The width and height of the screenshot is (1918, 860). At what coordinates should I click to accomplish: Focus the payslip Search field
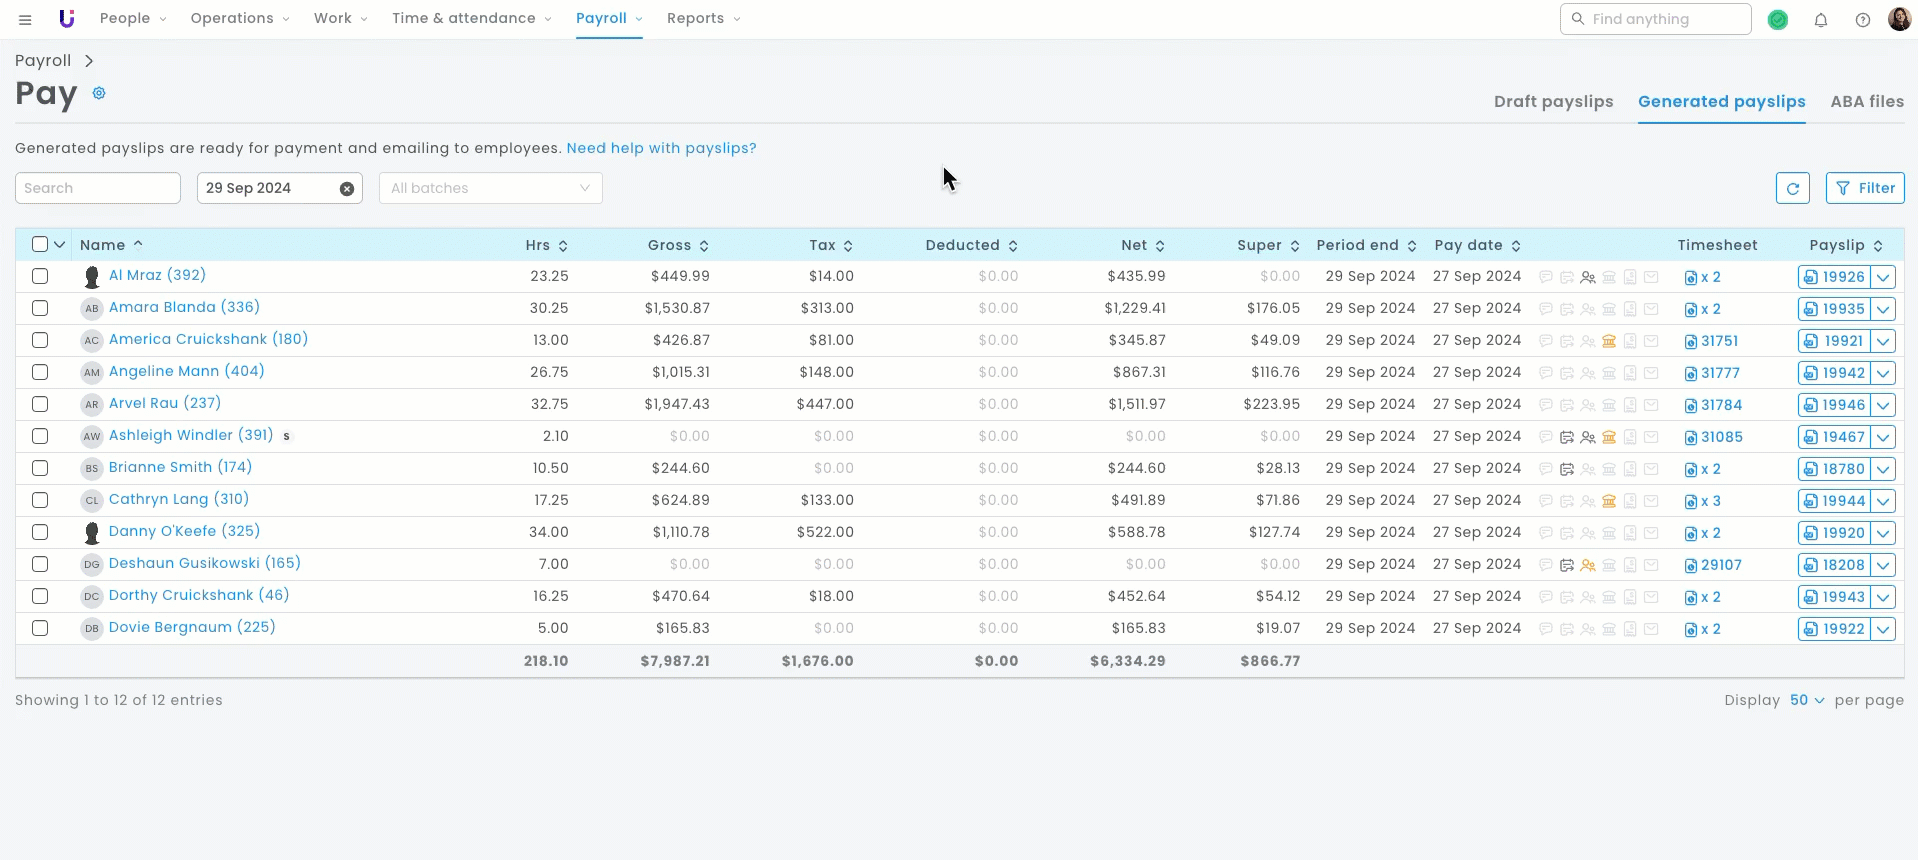[x=97, y=188]
